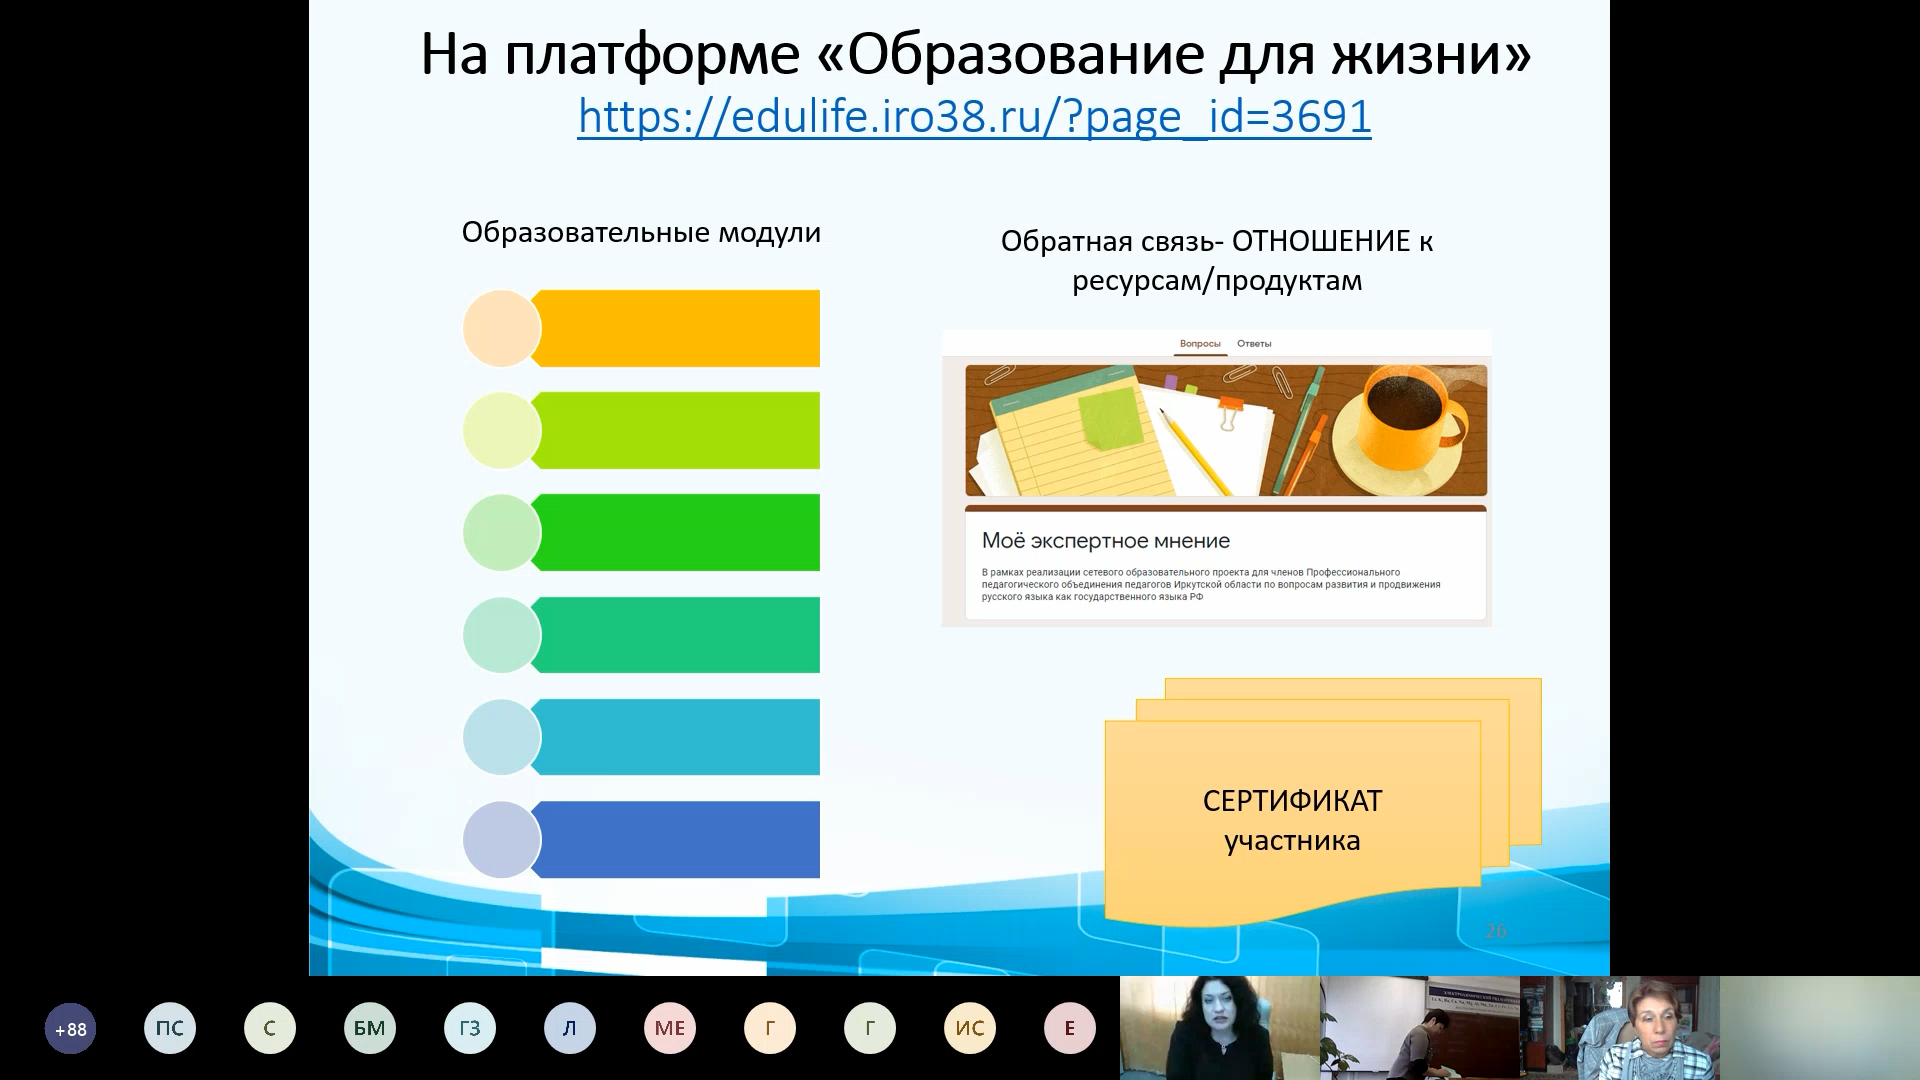1920x1080 pixels.
Task: Select participant avatar С
Action: point(270,1028)
